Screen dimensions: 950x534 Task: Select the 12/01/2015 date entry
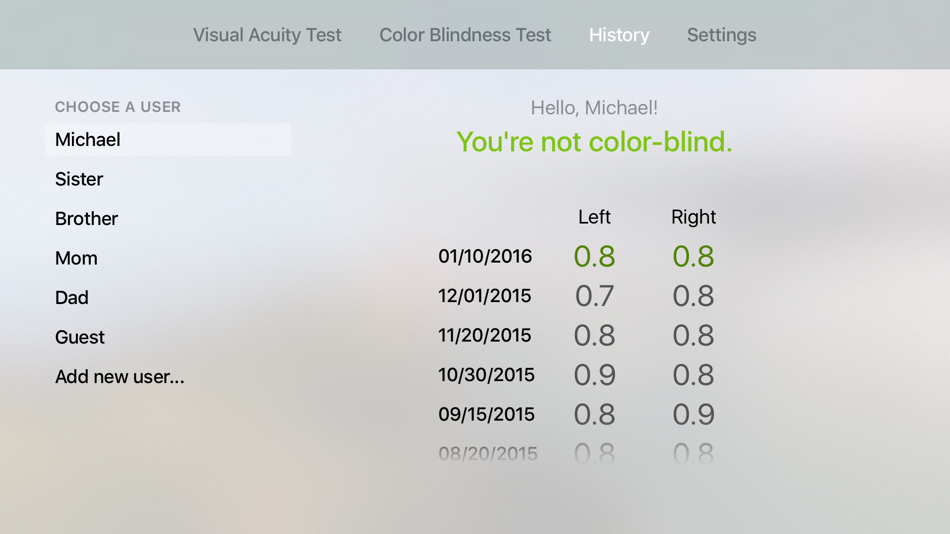click(x=485, y=296)
